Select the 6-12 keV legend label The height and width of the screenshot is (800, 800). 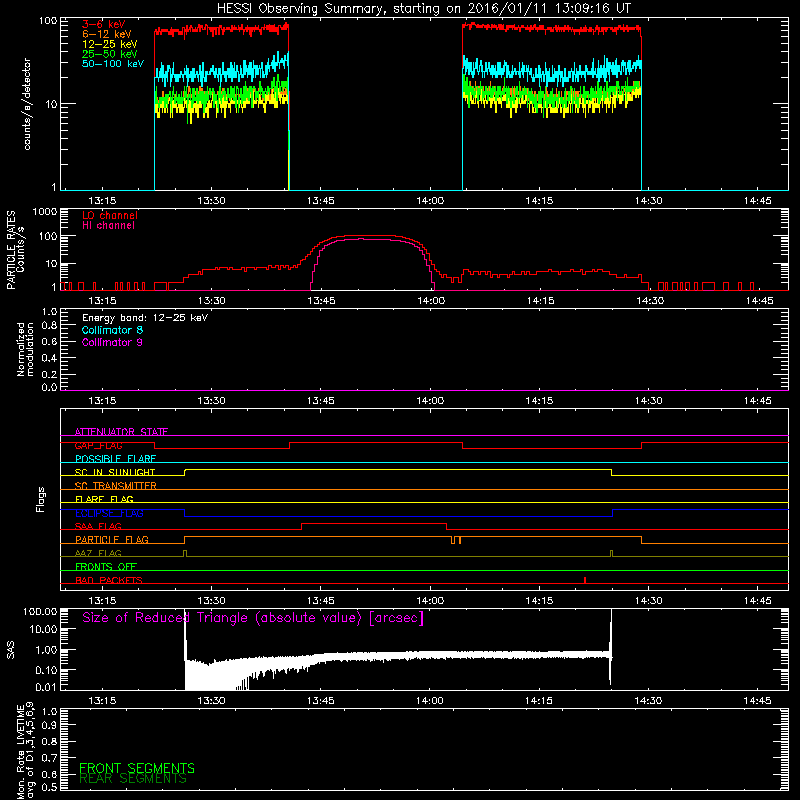(x=107, y=34)
